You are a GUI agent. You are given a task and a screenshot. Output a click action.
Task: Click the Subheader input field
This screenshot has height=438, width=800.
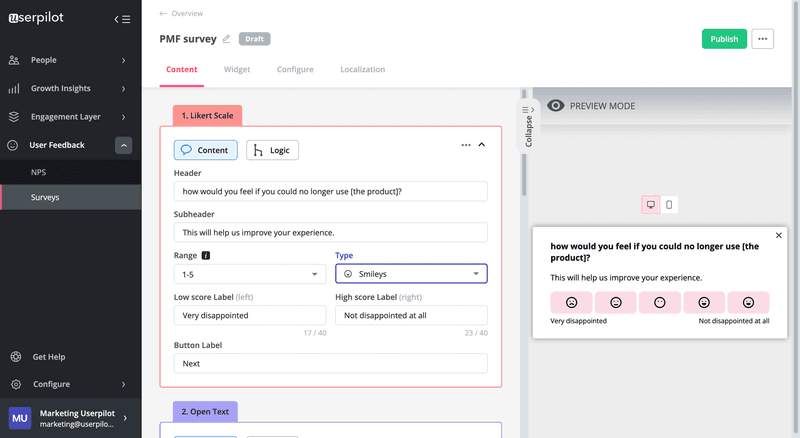tap(331, 232)
